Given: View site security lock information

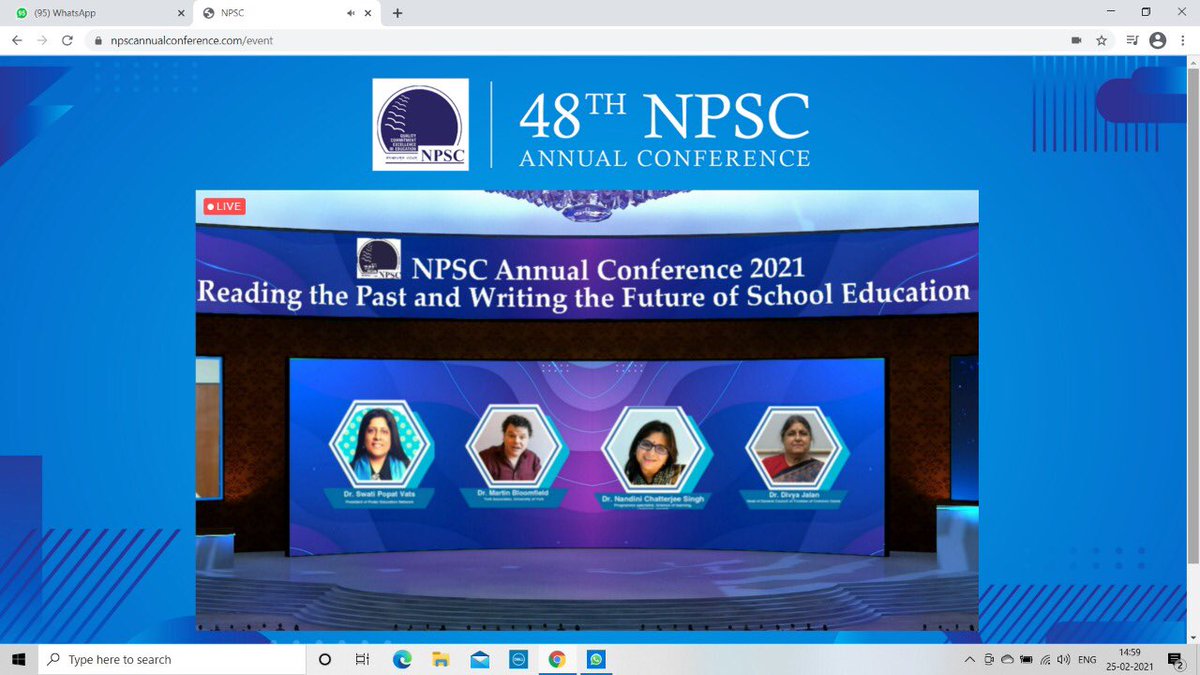Looking at the screenshot, I should pyautogui.click(x=98, y=41).
